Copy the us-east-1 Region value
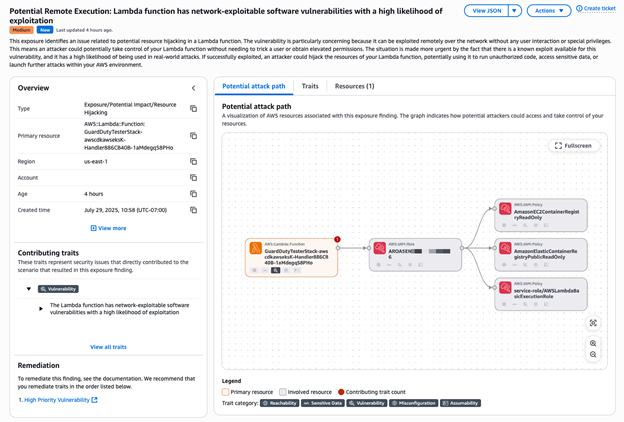624x422 pixels. (194, 161)
